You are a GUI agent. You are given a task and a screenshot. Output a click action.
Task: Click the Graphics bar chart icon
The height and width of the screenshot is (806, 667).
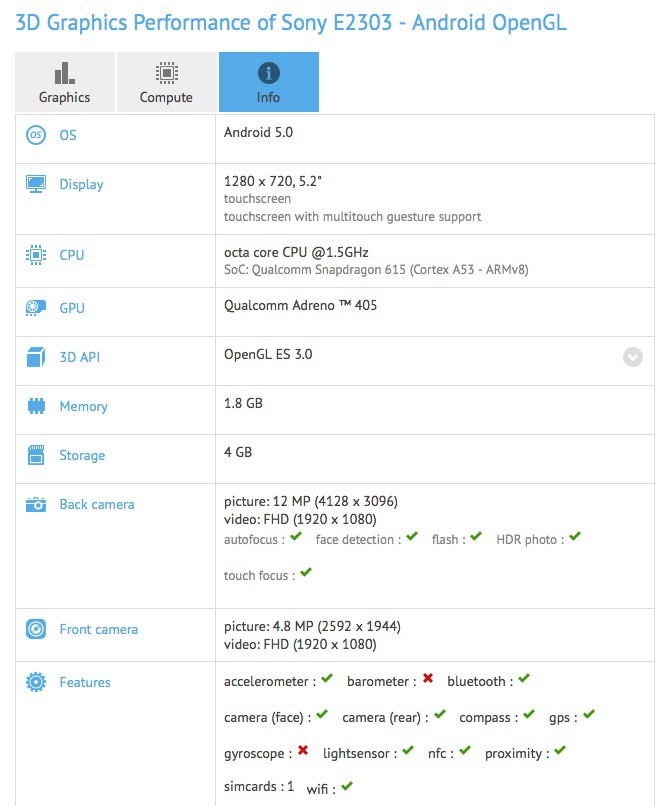[65, 73]
